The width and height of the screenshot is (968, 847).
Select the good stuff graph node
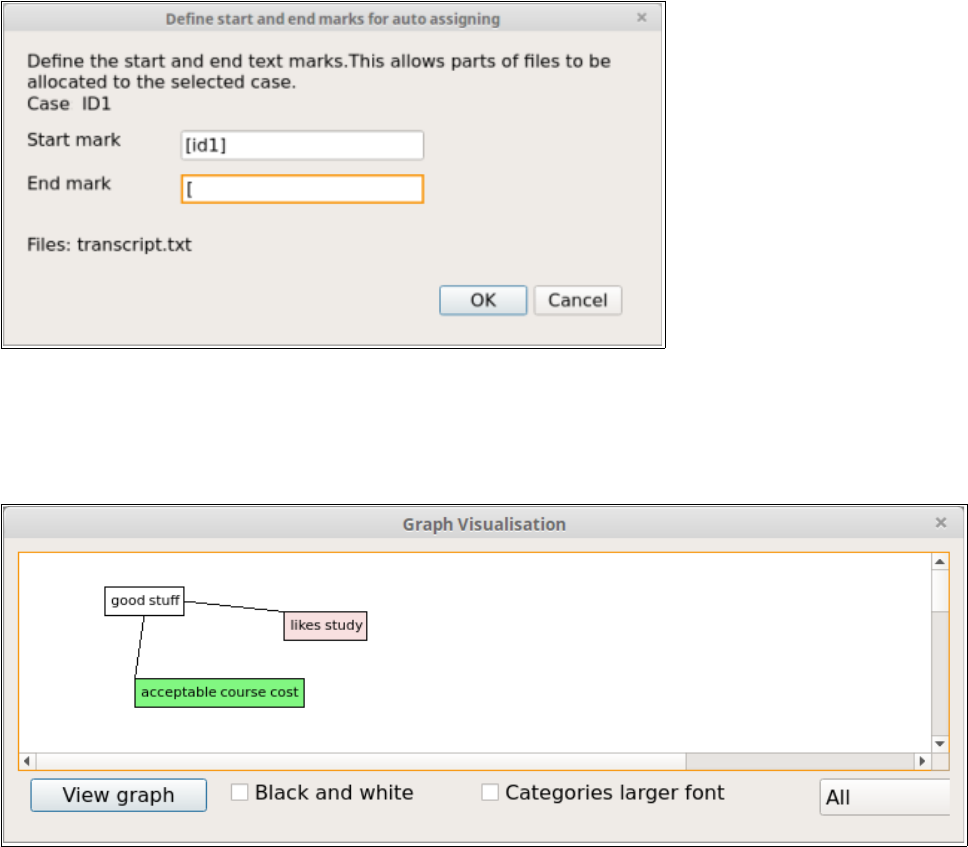click(145, 601)
